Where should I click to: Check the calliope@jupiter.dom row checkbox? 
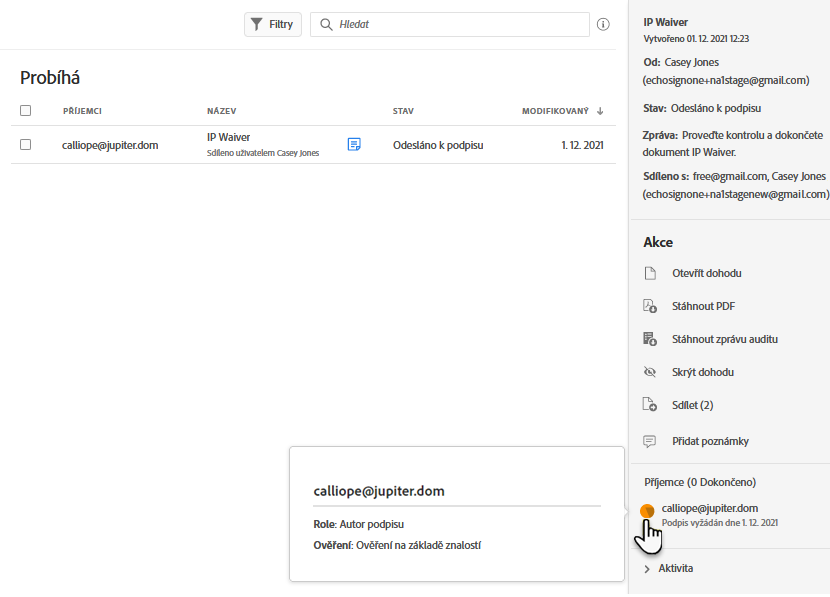25,144
